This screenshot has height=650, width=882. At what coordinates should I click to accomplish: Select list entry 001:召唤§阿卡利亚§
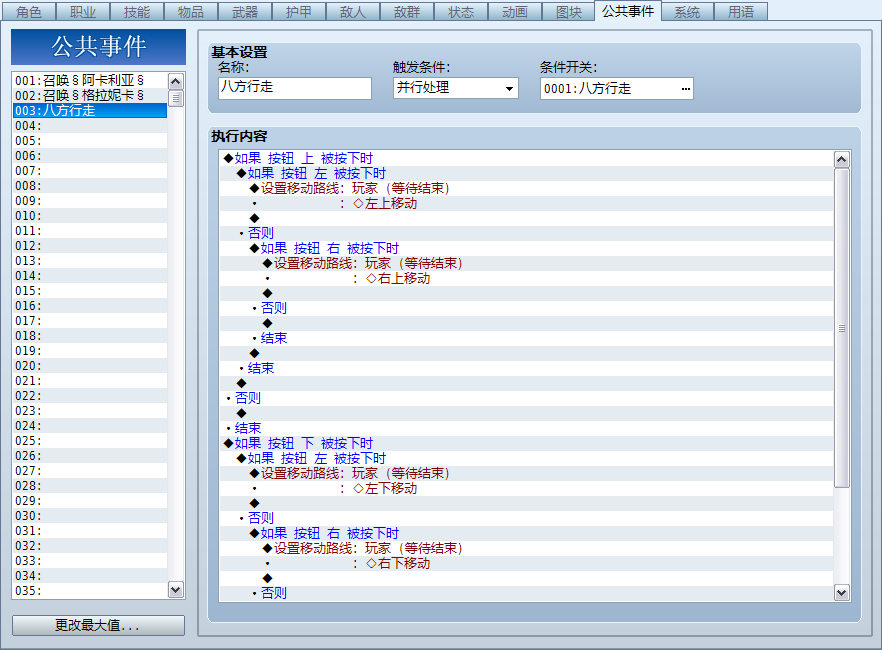click(90, 80)
